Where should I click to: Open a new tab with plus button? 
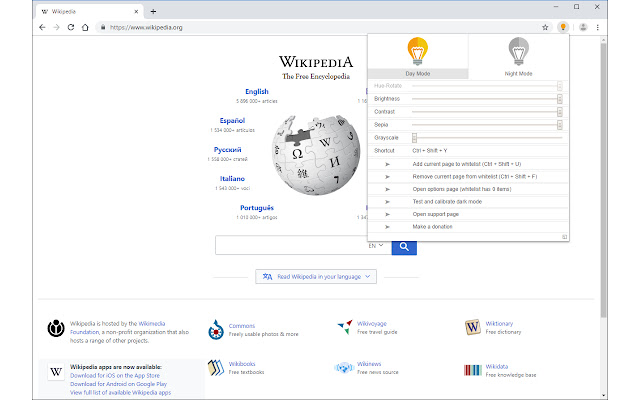[153, 11]
